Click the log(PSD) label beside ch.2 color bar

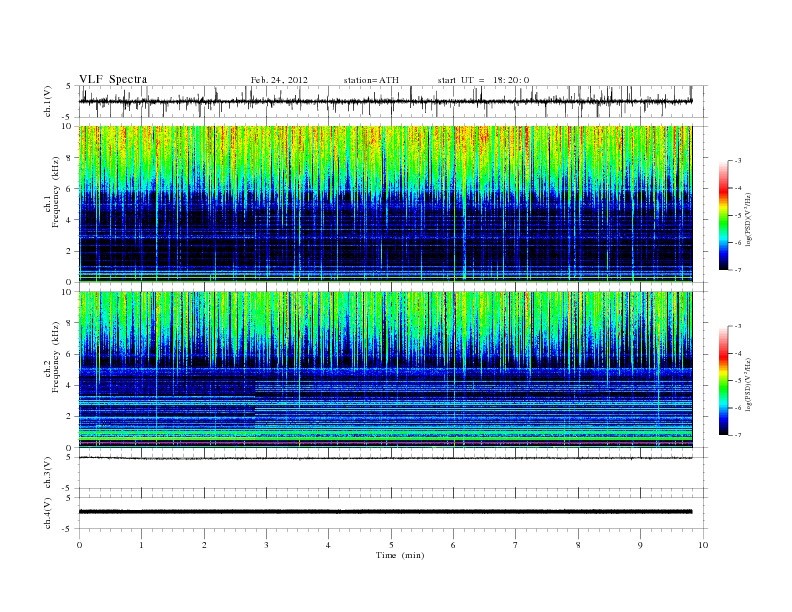(x=748, y=384)
